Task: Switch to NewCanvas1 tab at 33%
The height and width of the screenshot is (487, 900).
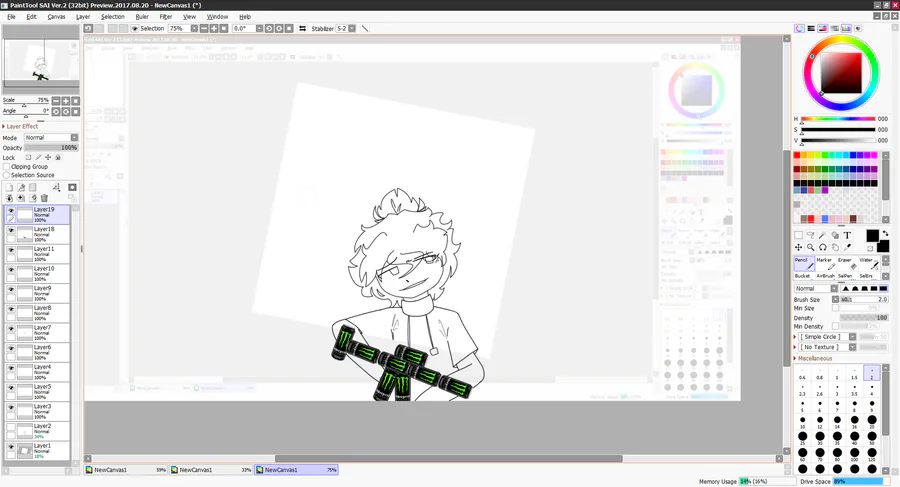Action: 211,470
